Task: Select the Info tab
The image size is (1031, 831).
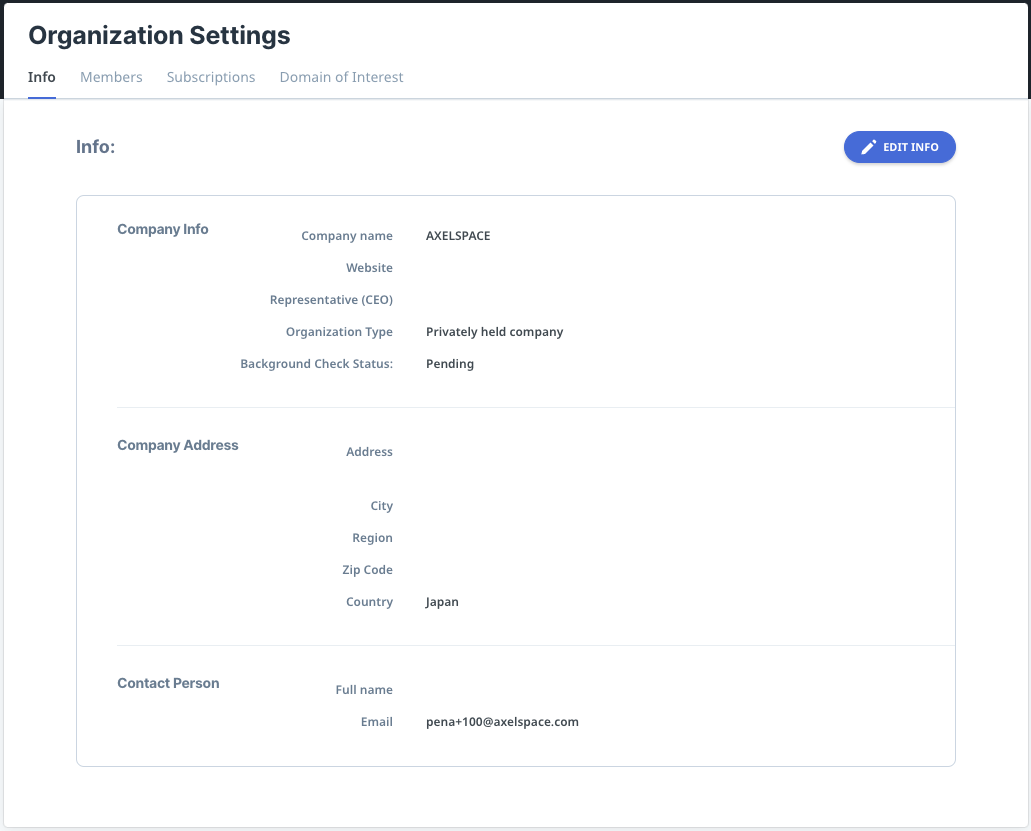Action: (42, 77)
